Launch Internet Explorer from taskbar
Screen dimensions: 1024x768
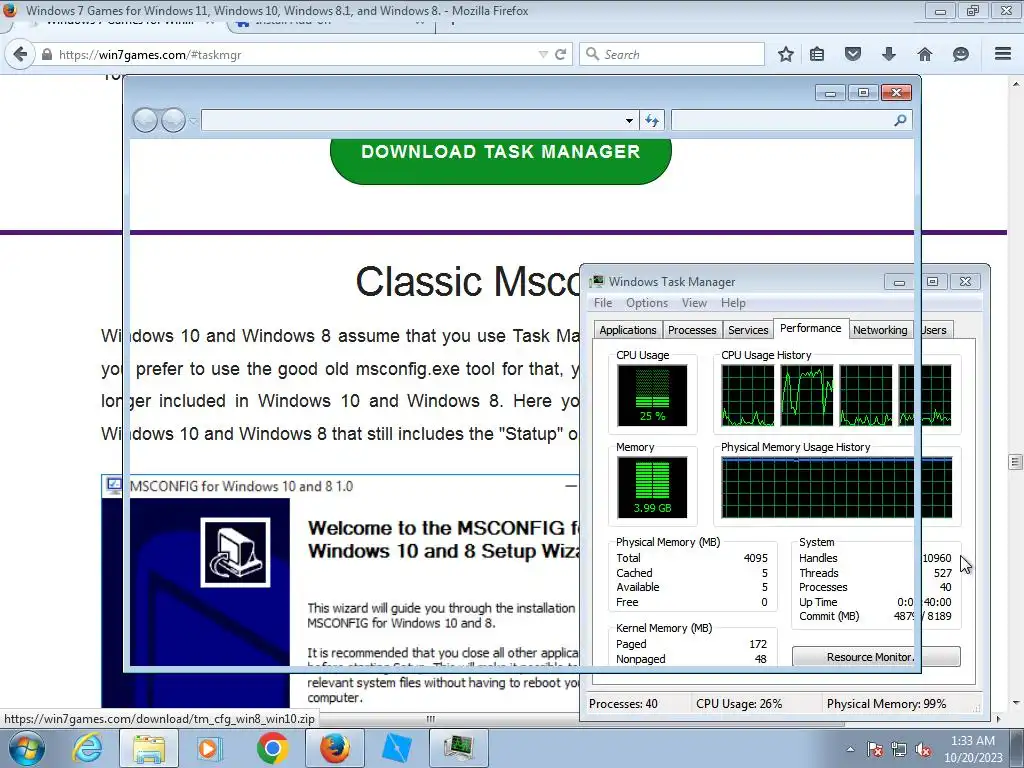pos(88,748)
